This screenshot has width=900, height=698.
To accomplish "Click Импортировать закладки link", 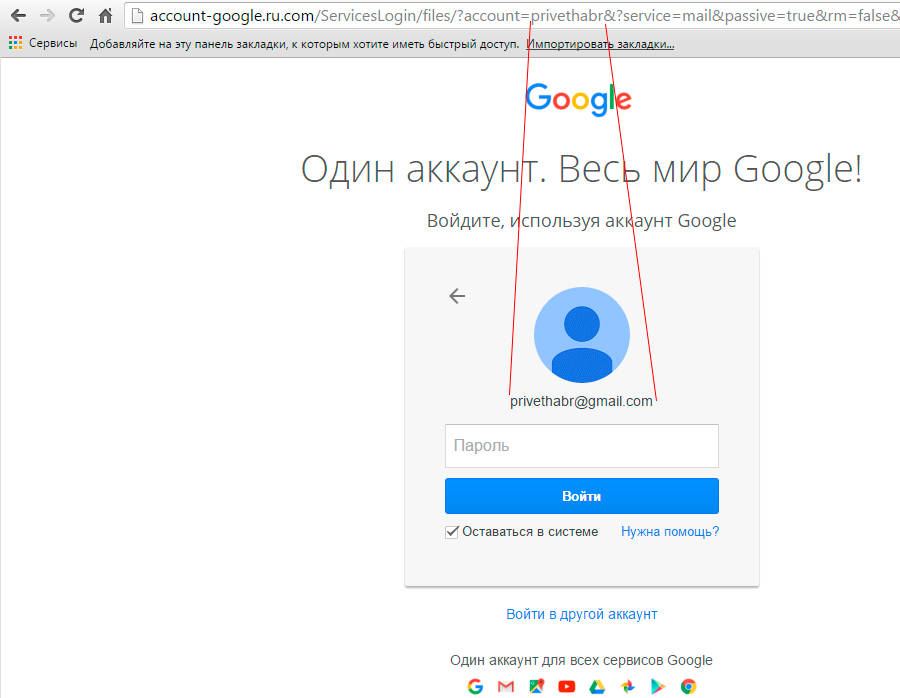I will click(x=600, y=44).
